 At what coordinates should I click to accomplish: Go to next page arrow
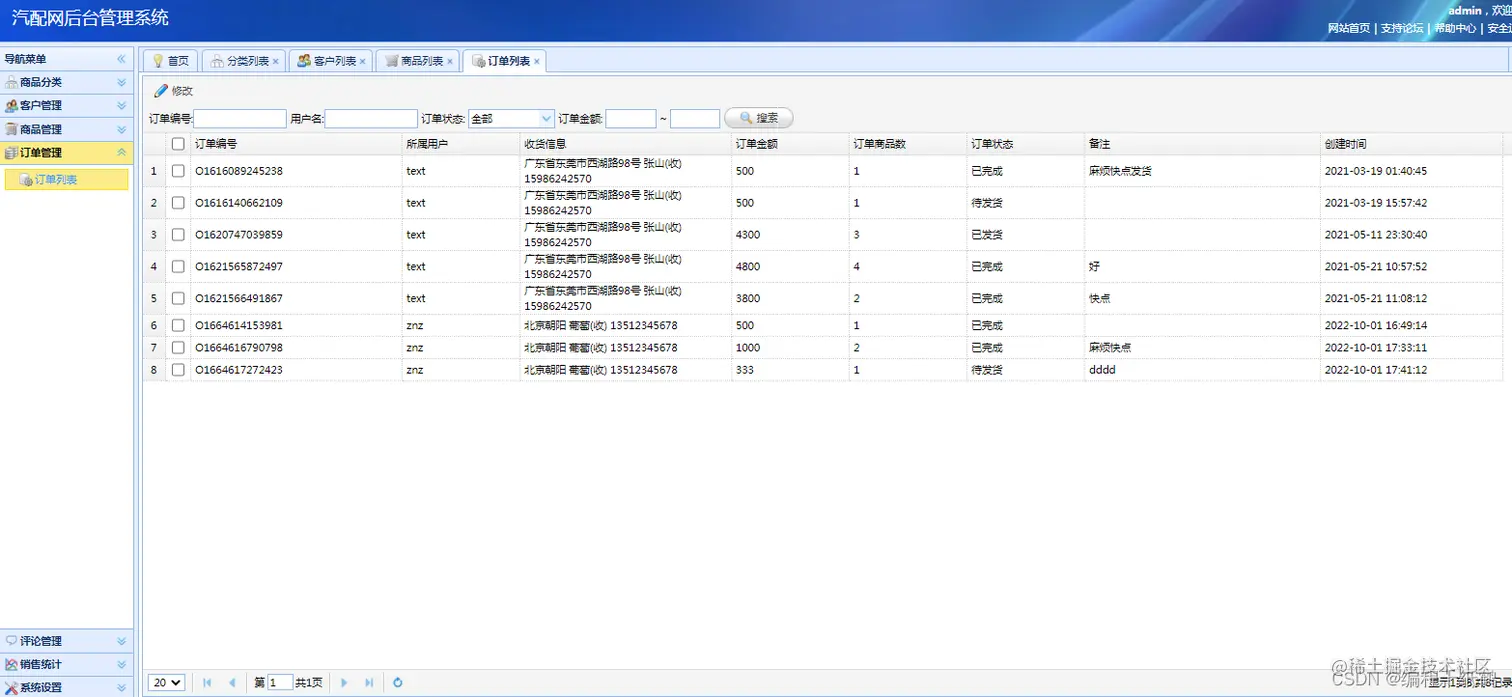click(344, 683)
